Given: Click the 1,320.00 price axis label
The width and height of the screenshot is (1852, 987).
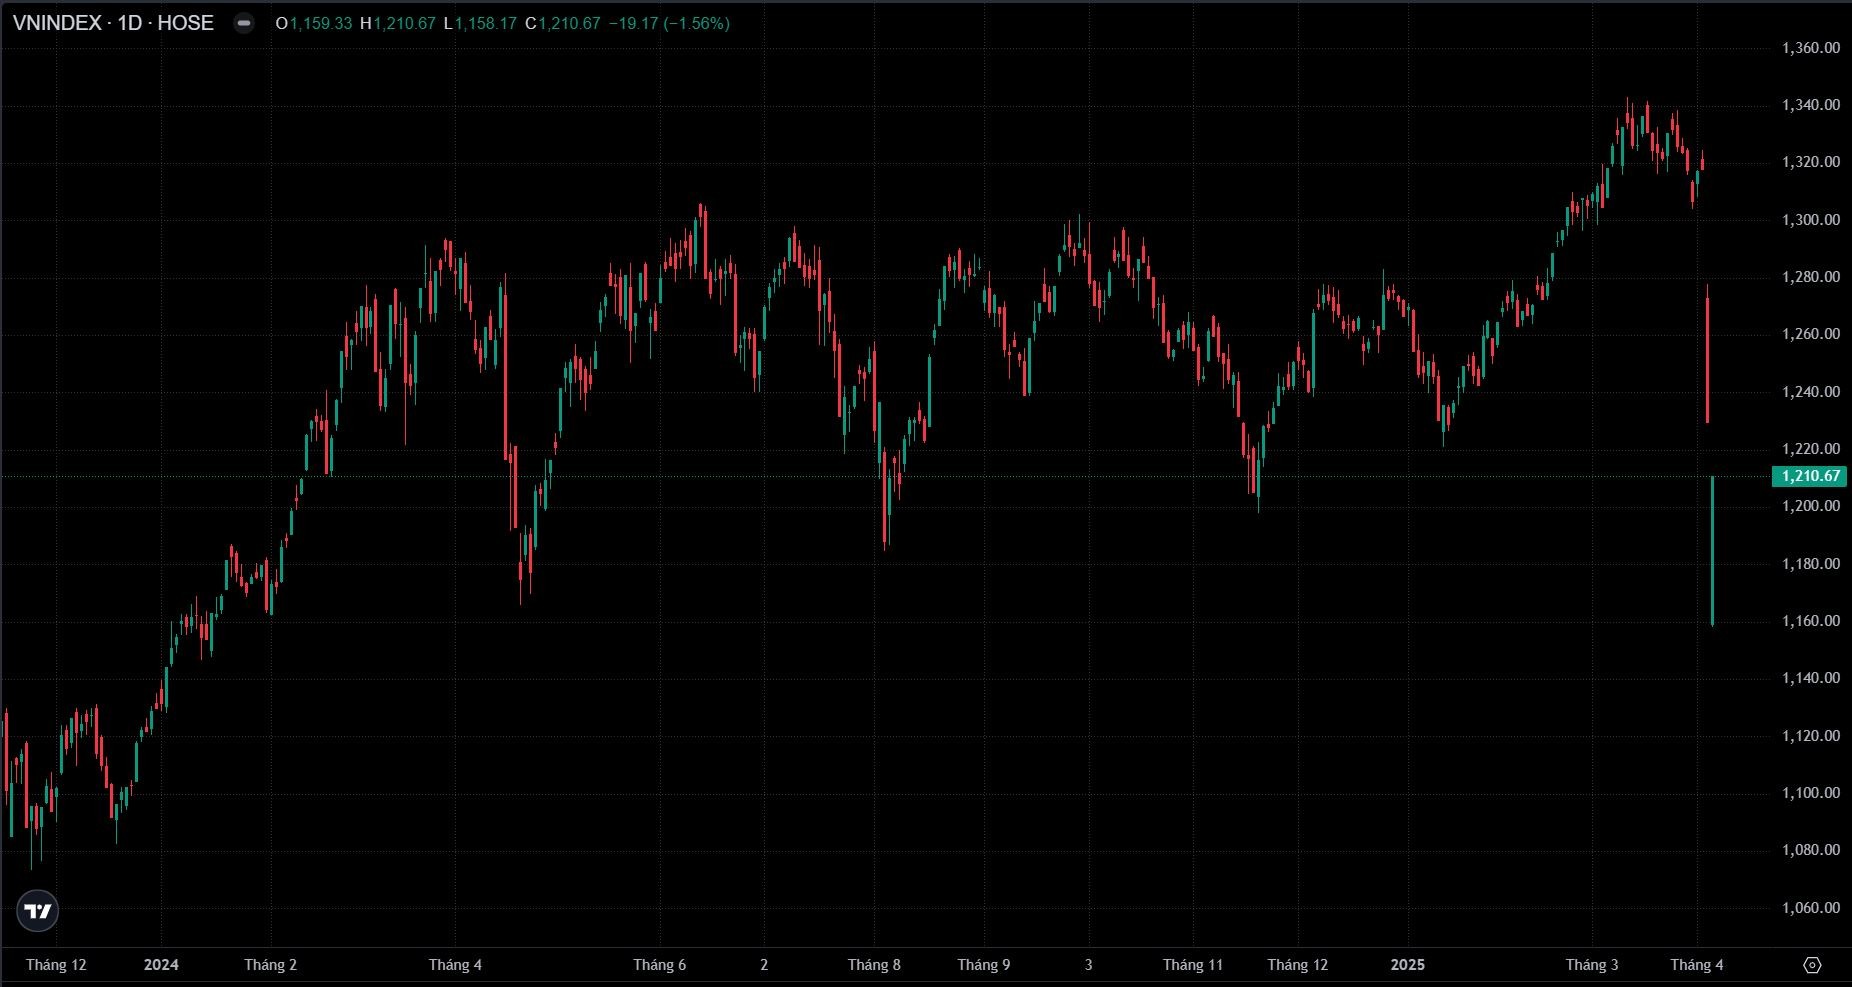Looking at the screenshot, I should 1811,162.
